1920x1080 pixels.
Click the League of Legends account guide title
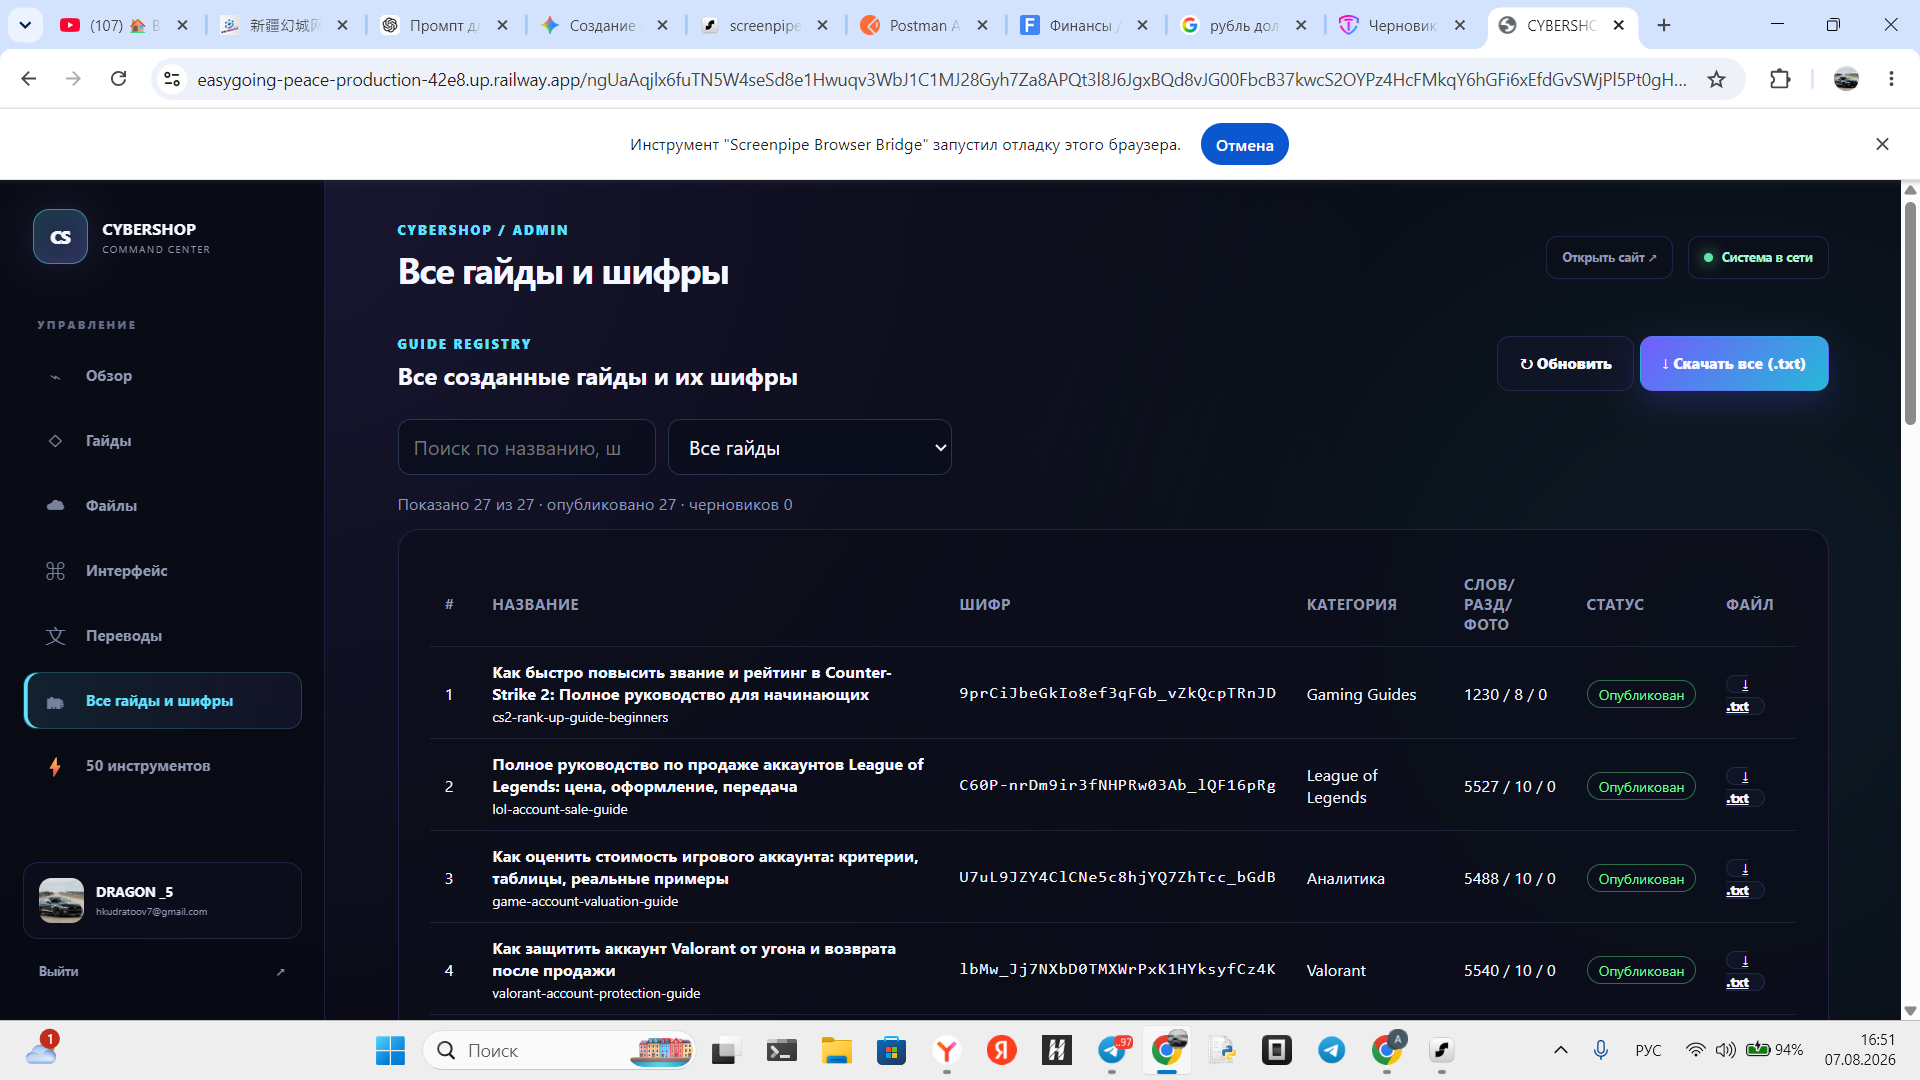coord(708,776)
